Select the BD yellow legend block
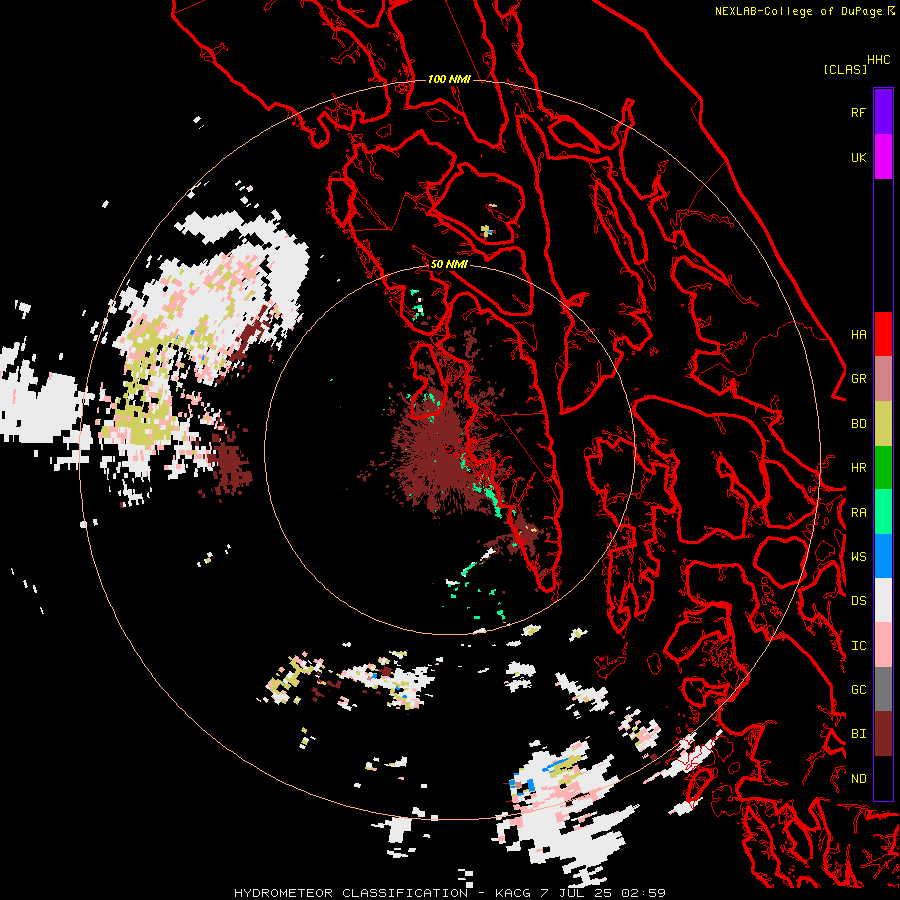Image resolution: width=900 pixels, height=900 pixels. [x=883, y=423]
